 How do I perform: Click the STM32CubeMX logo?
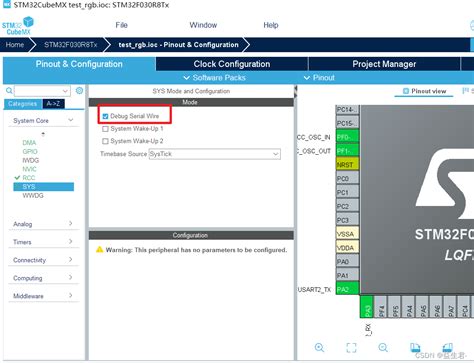coord(18,26)
